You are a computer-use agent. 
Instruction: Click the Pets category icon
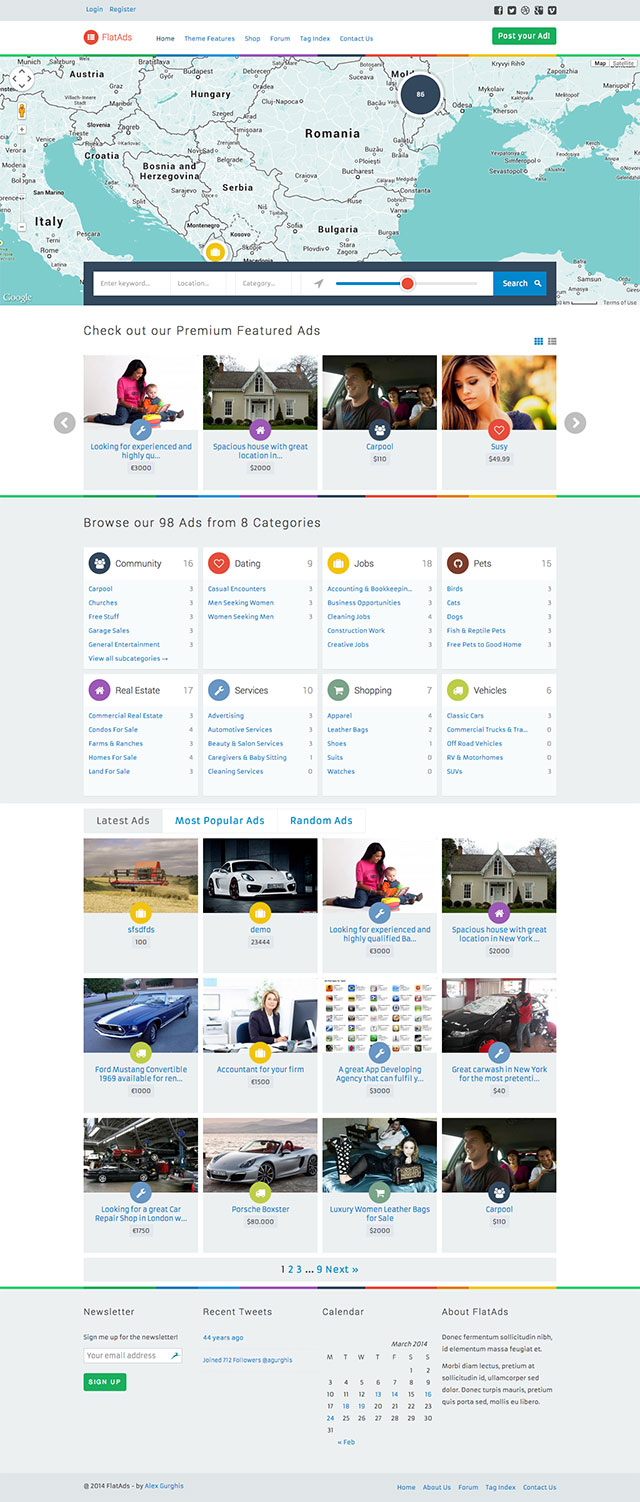457,563
